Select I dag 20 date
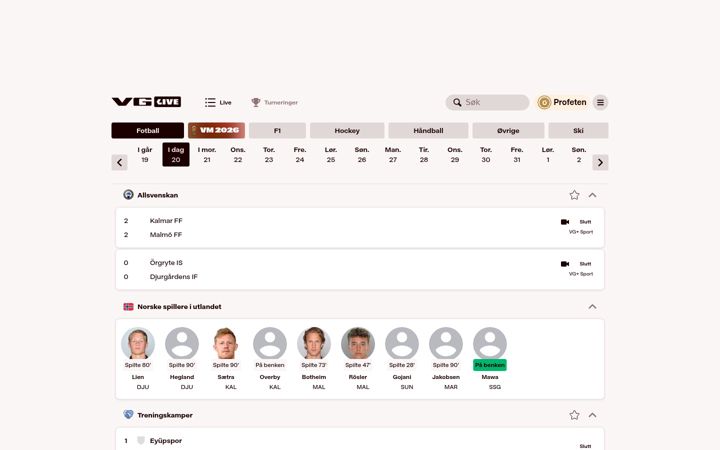Screen dimensions: 720x450 (176, 154)
